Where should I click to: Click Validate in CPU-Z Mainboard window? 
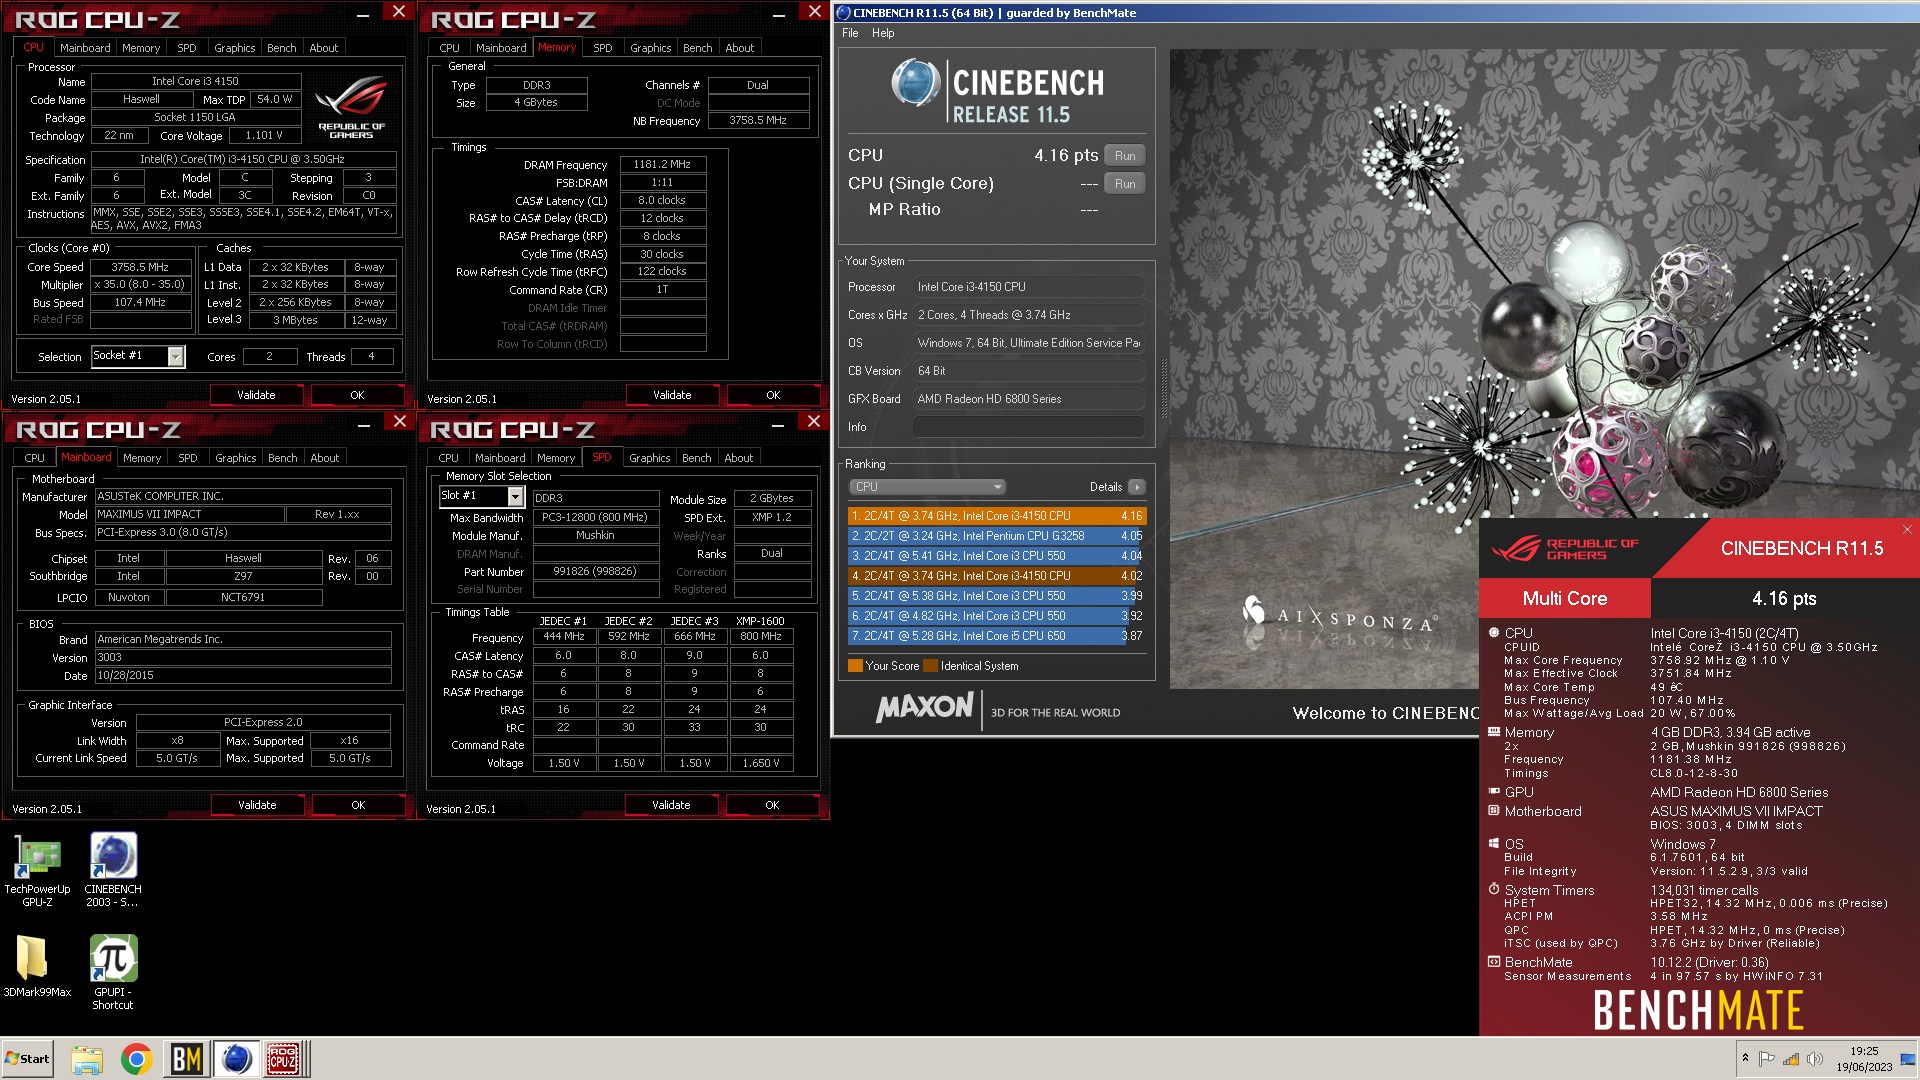point(257,805)
